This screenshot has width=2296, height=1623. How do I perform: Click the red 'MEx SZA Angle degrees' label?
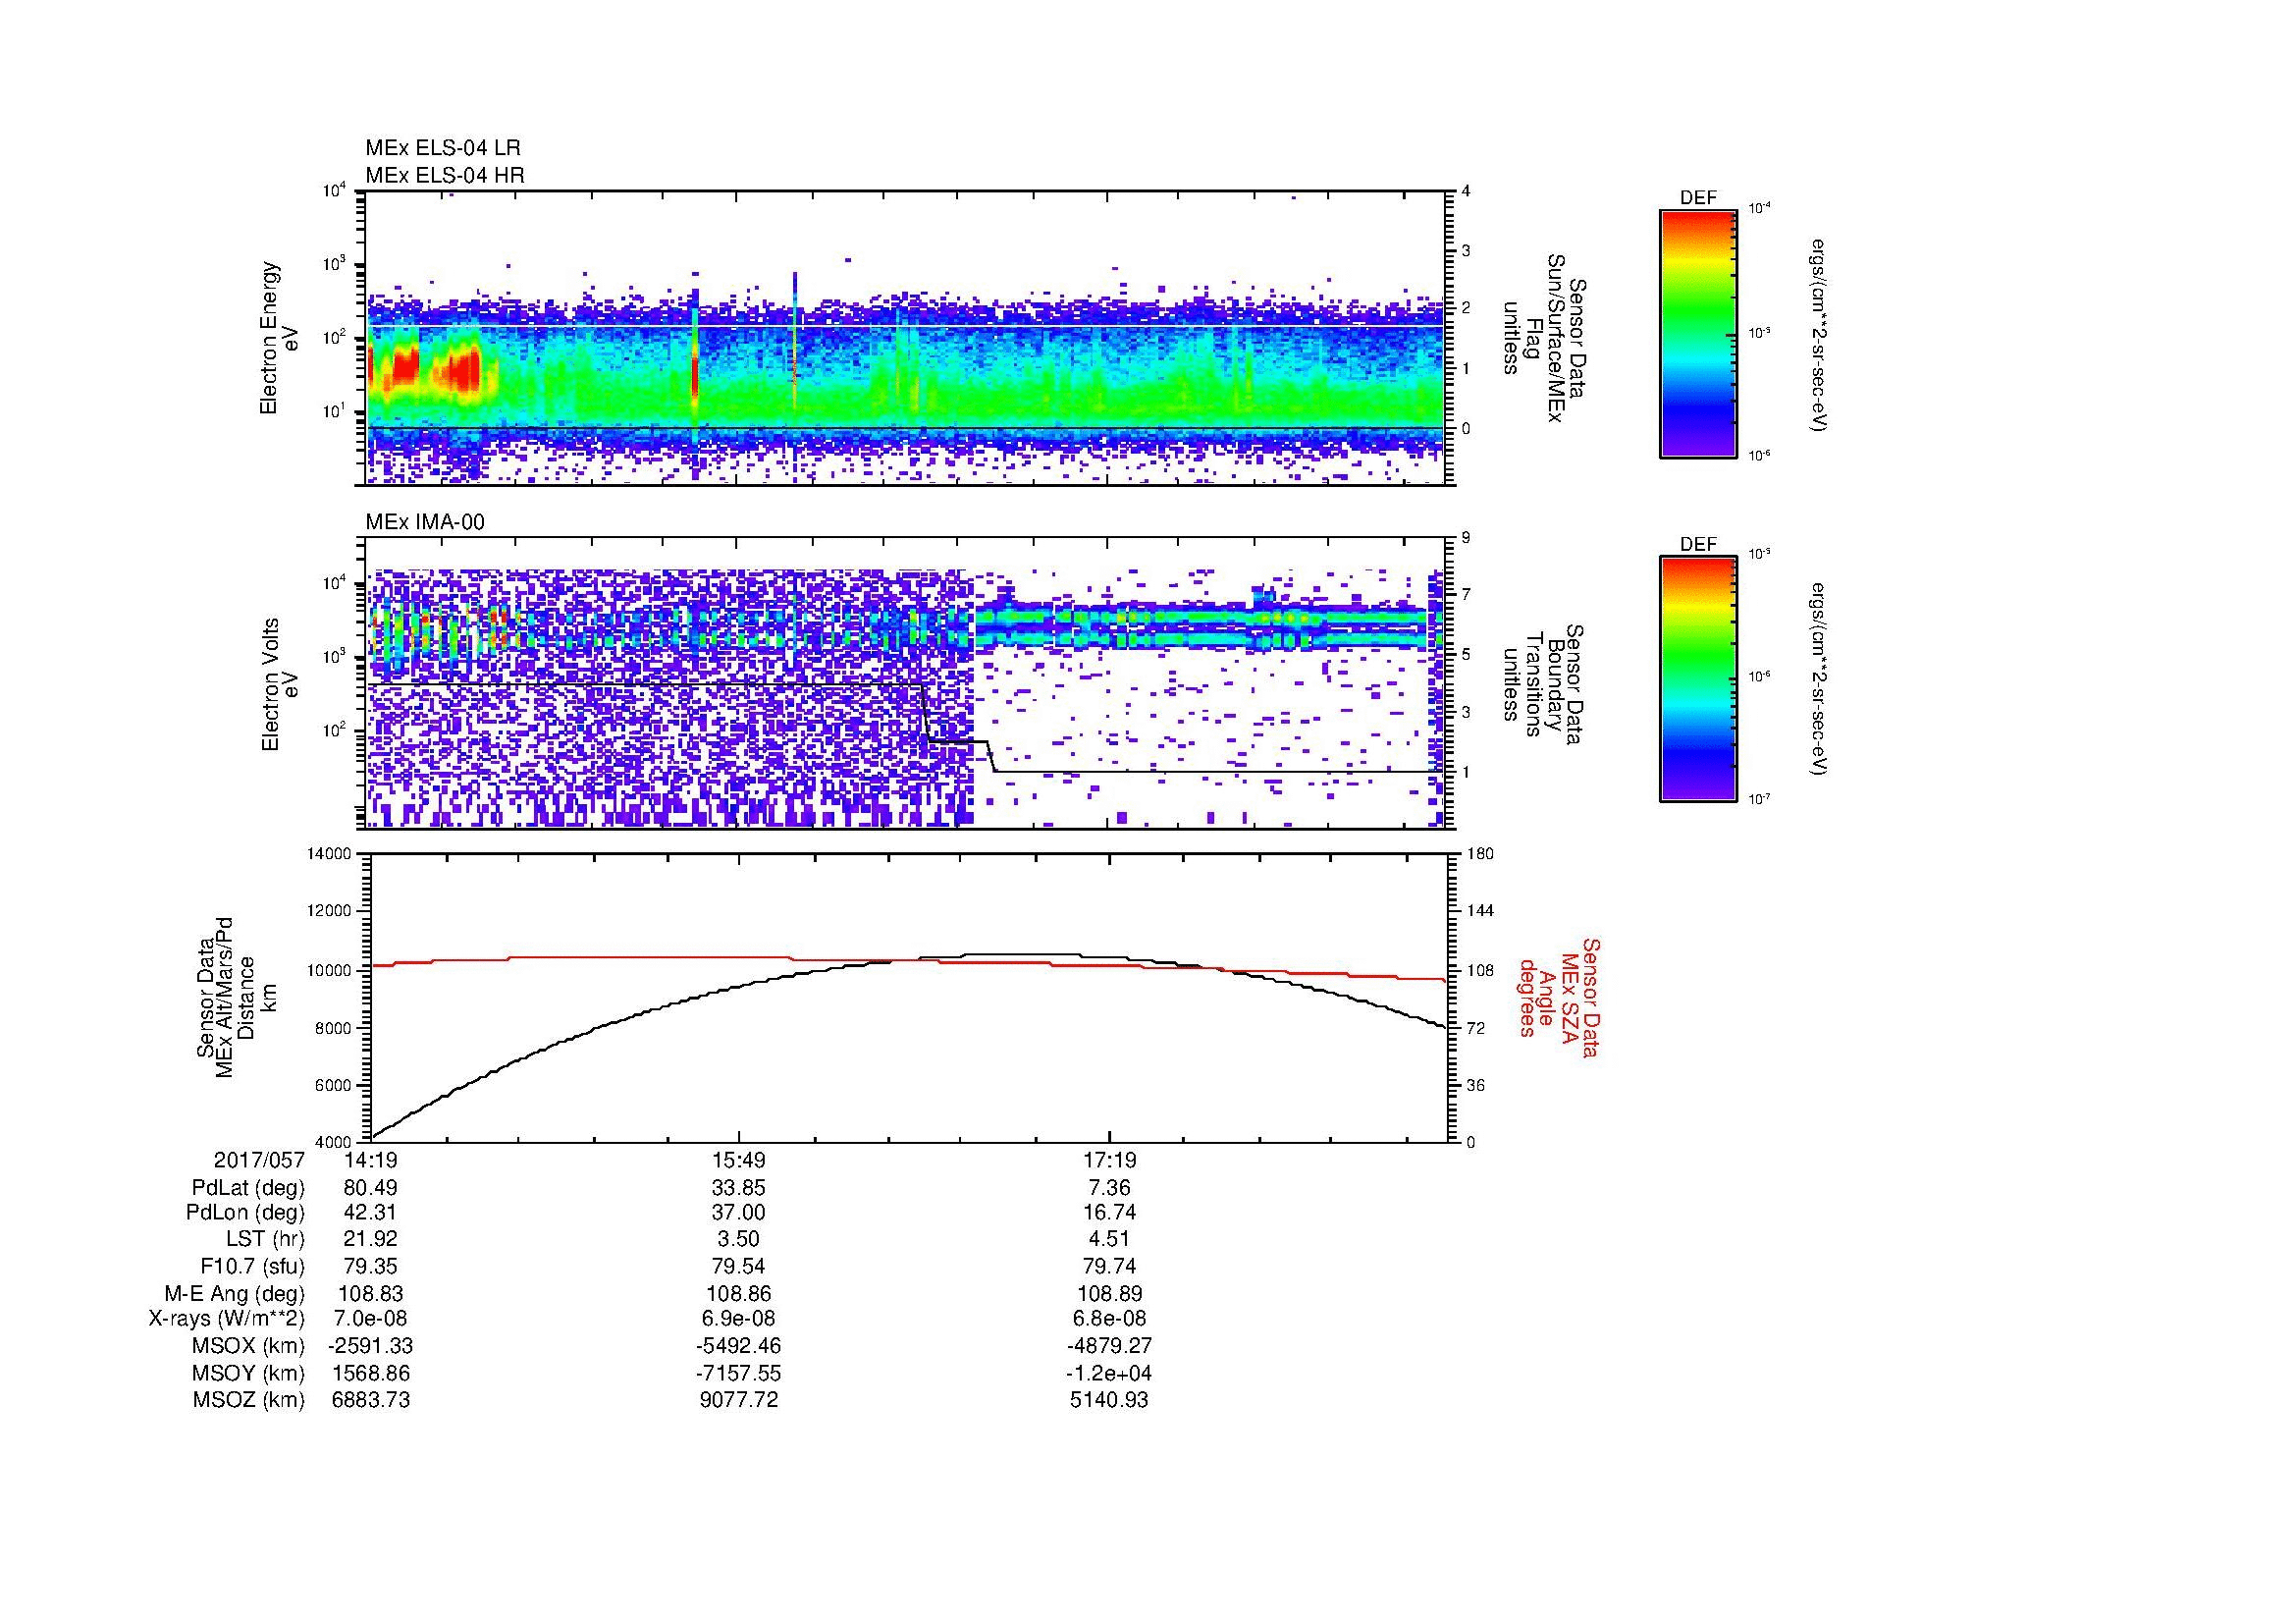(1559, 997)
